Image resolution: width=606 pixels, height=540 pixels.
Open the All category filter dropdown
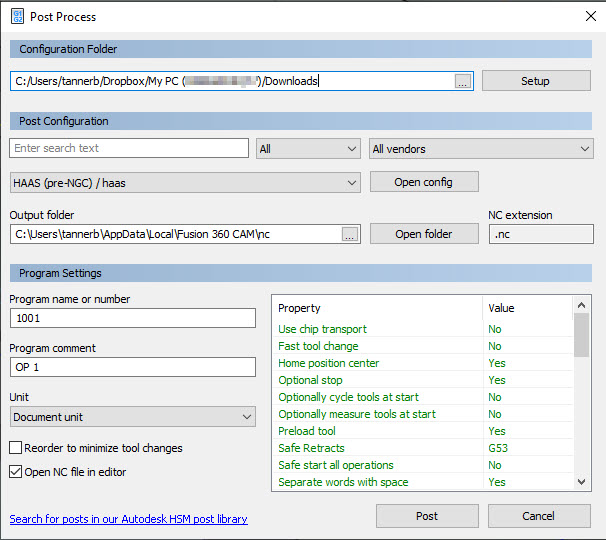coord(308,149)
